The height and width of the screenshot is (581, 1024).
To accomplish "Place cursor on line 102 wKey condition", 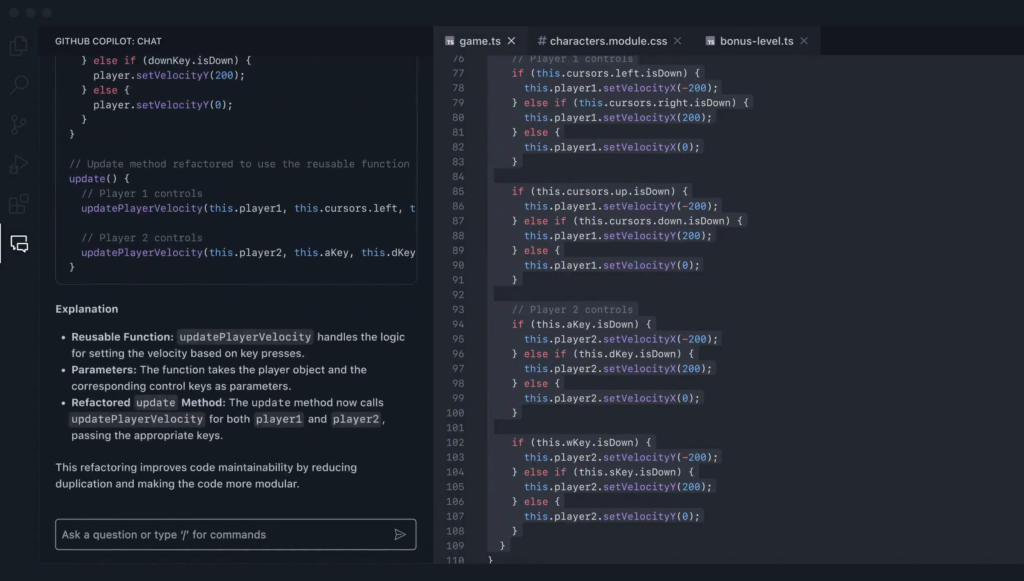I will click(x=581, y=443).
